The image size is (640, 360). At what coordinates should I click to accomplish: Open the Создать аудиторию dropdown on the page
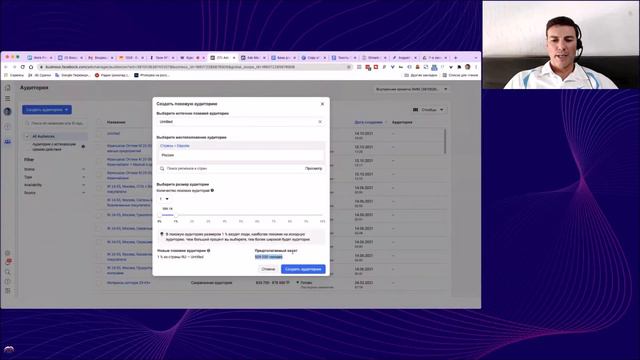coord(47,110)
